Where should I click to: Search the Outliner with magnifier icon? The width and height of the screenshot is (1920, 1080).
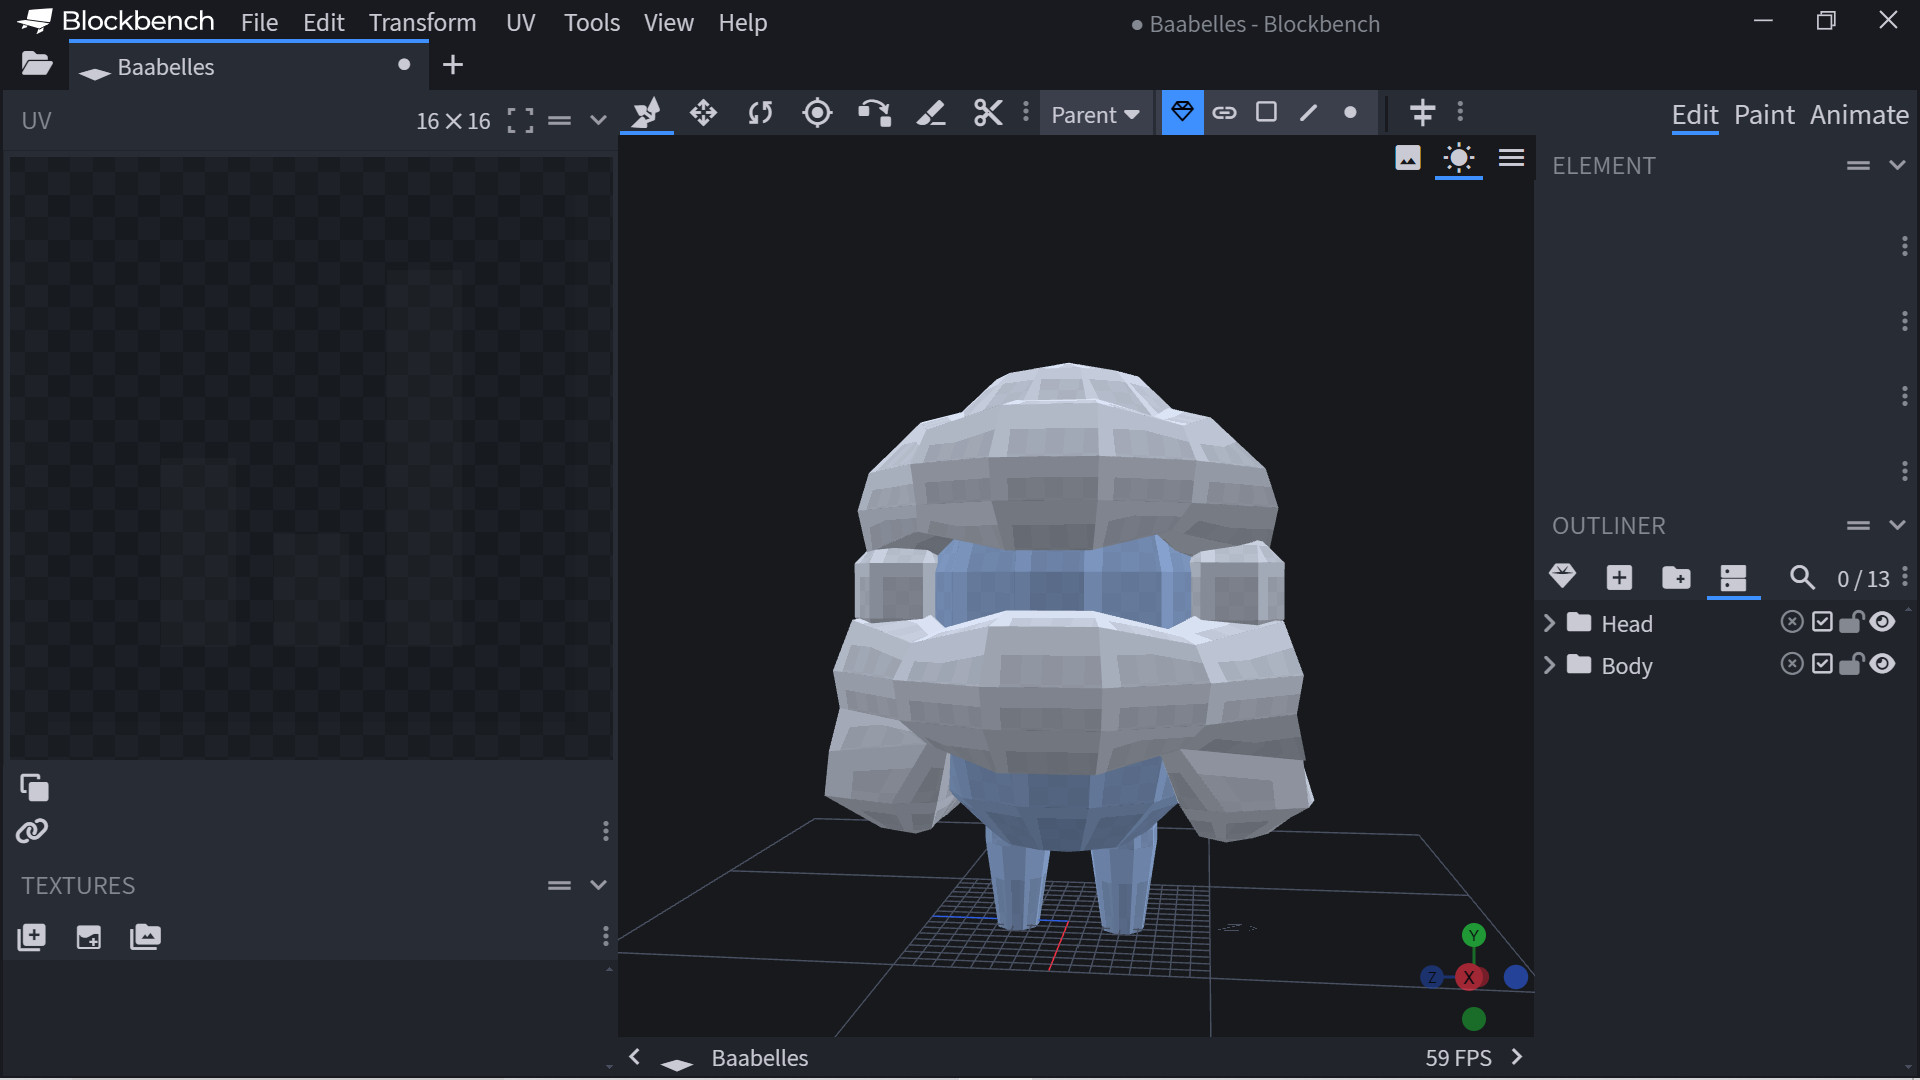pos(1802,577)
